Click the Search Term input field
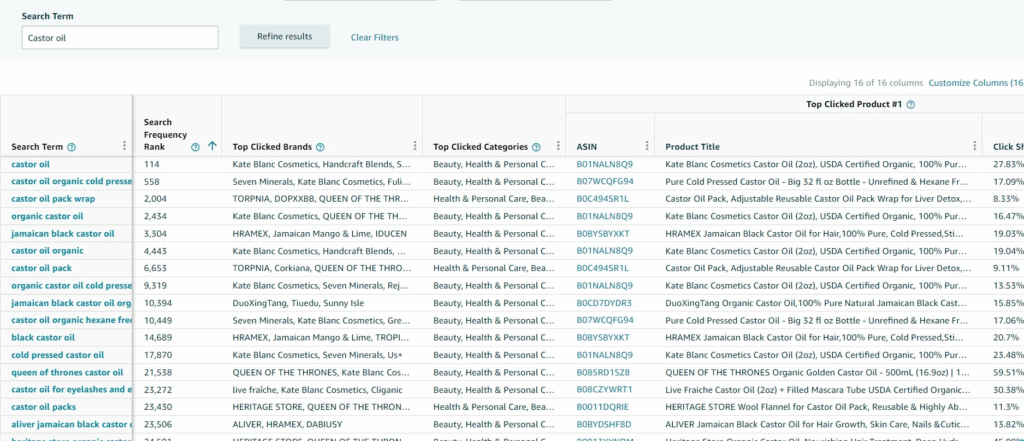Screen dimensions: 1024x441 click(x=120, y=38)
